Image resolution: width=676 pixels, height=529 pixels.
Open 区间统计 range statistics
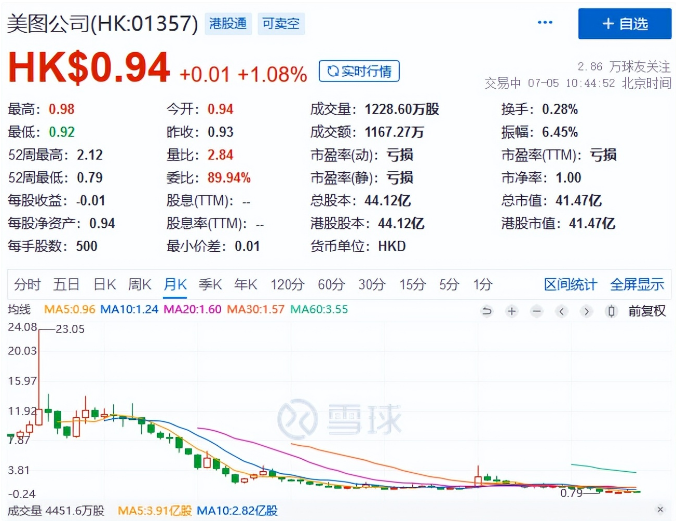570,285
